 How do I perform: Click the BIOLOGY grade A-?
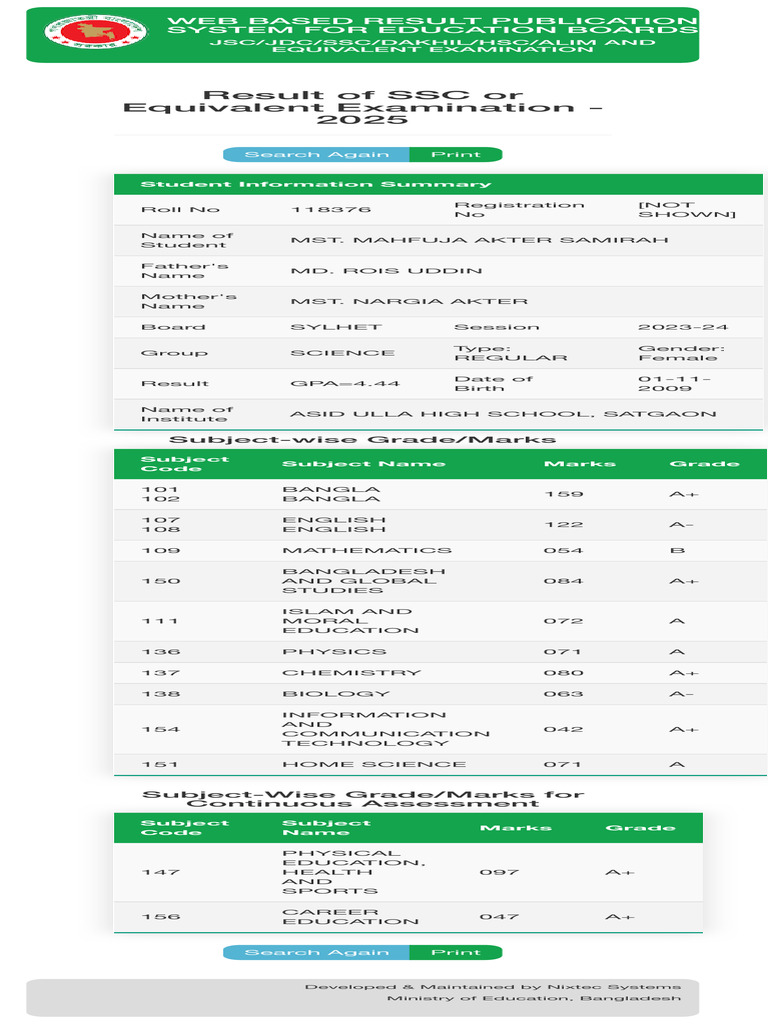[x=681, y=694]
